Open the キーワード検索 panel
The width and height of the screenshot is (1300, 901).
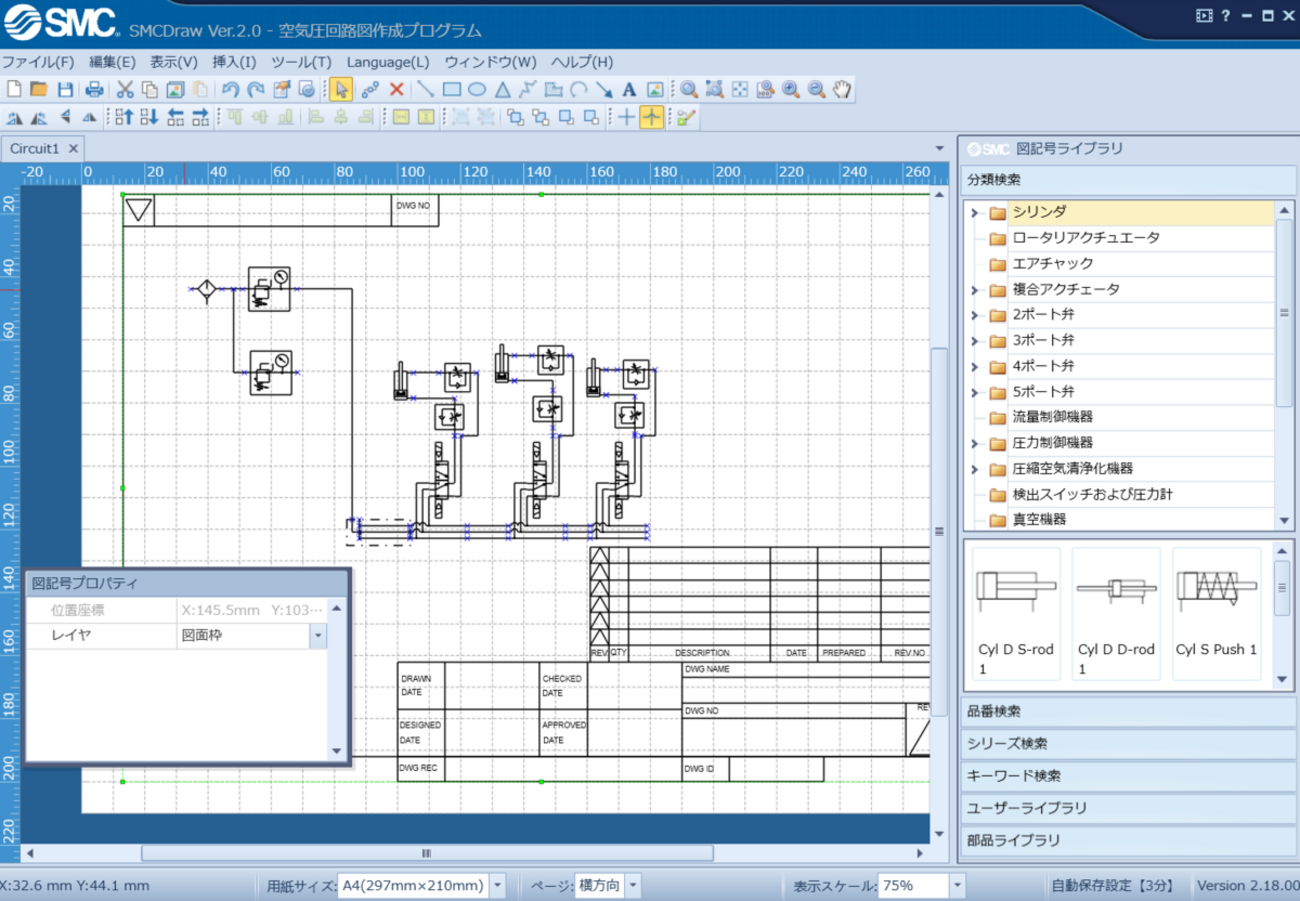pos(1128,776)
